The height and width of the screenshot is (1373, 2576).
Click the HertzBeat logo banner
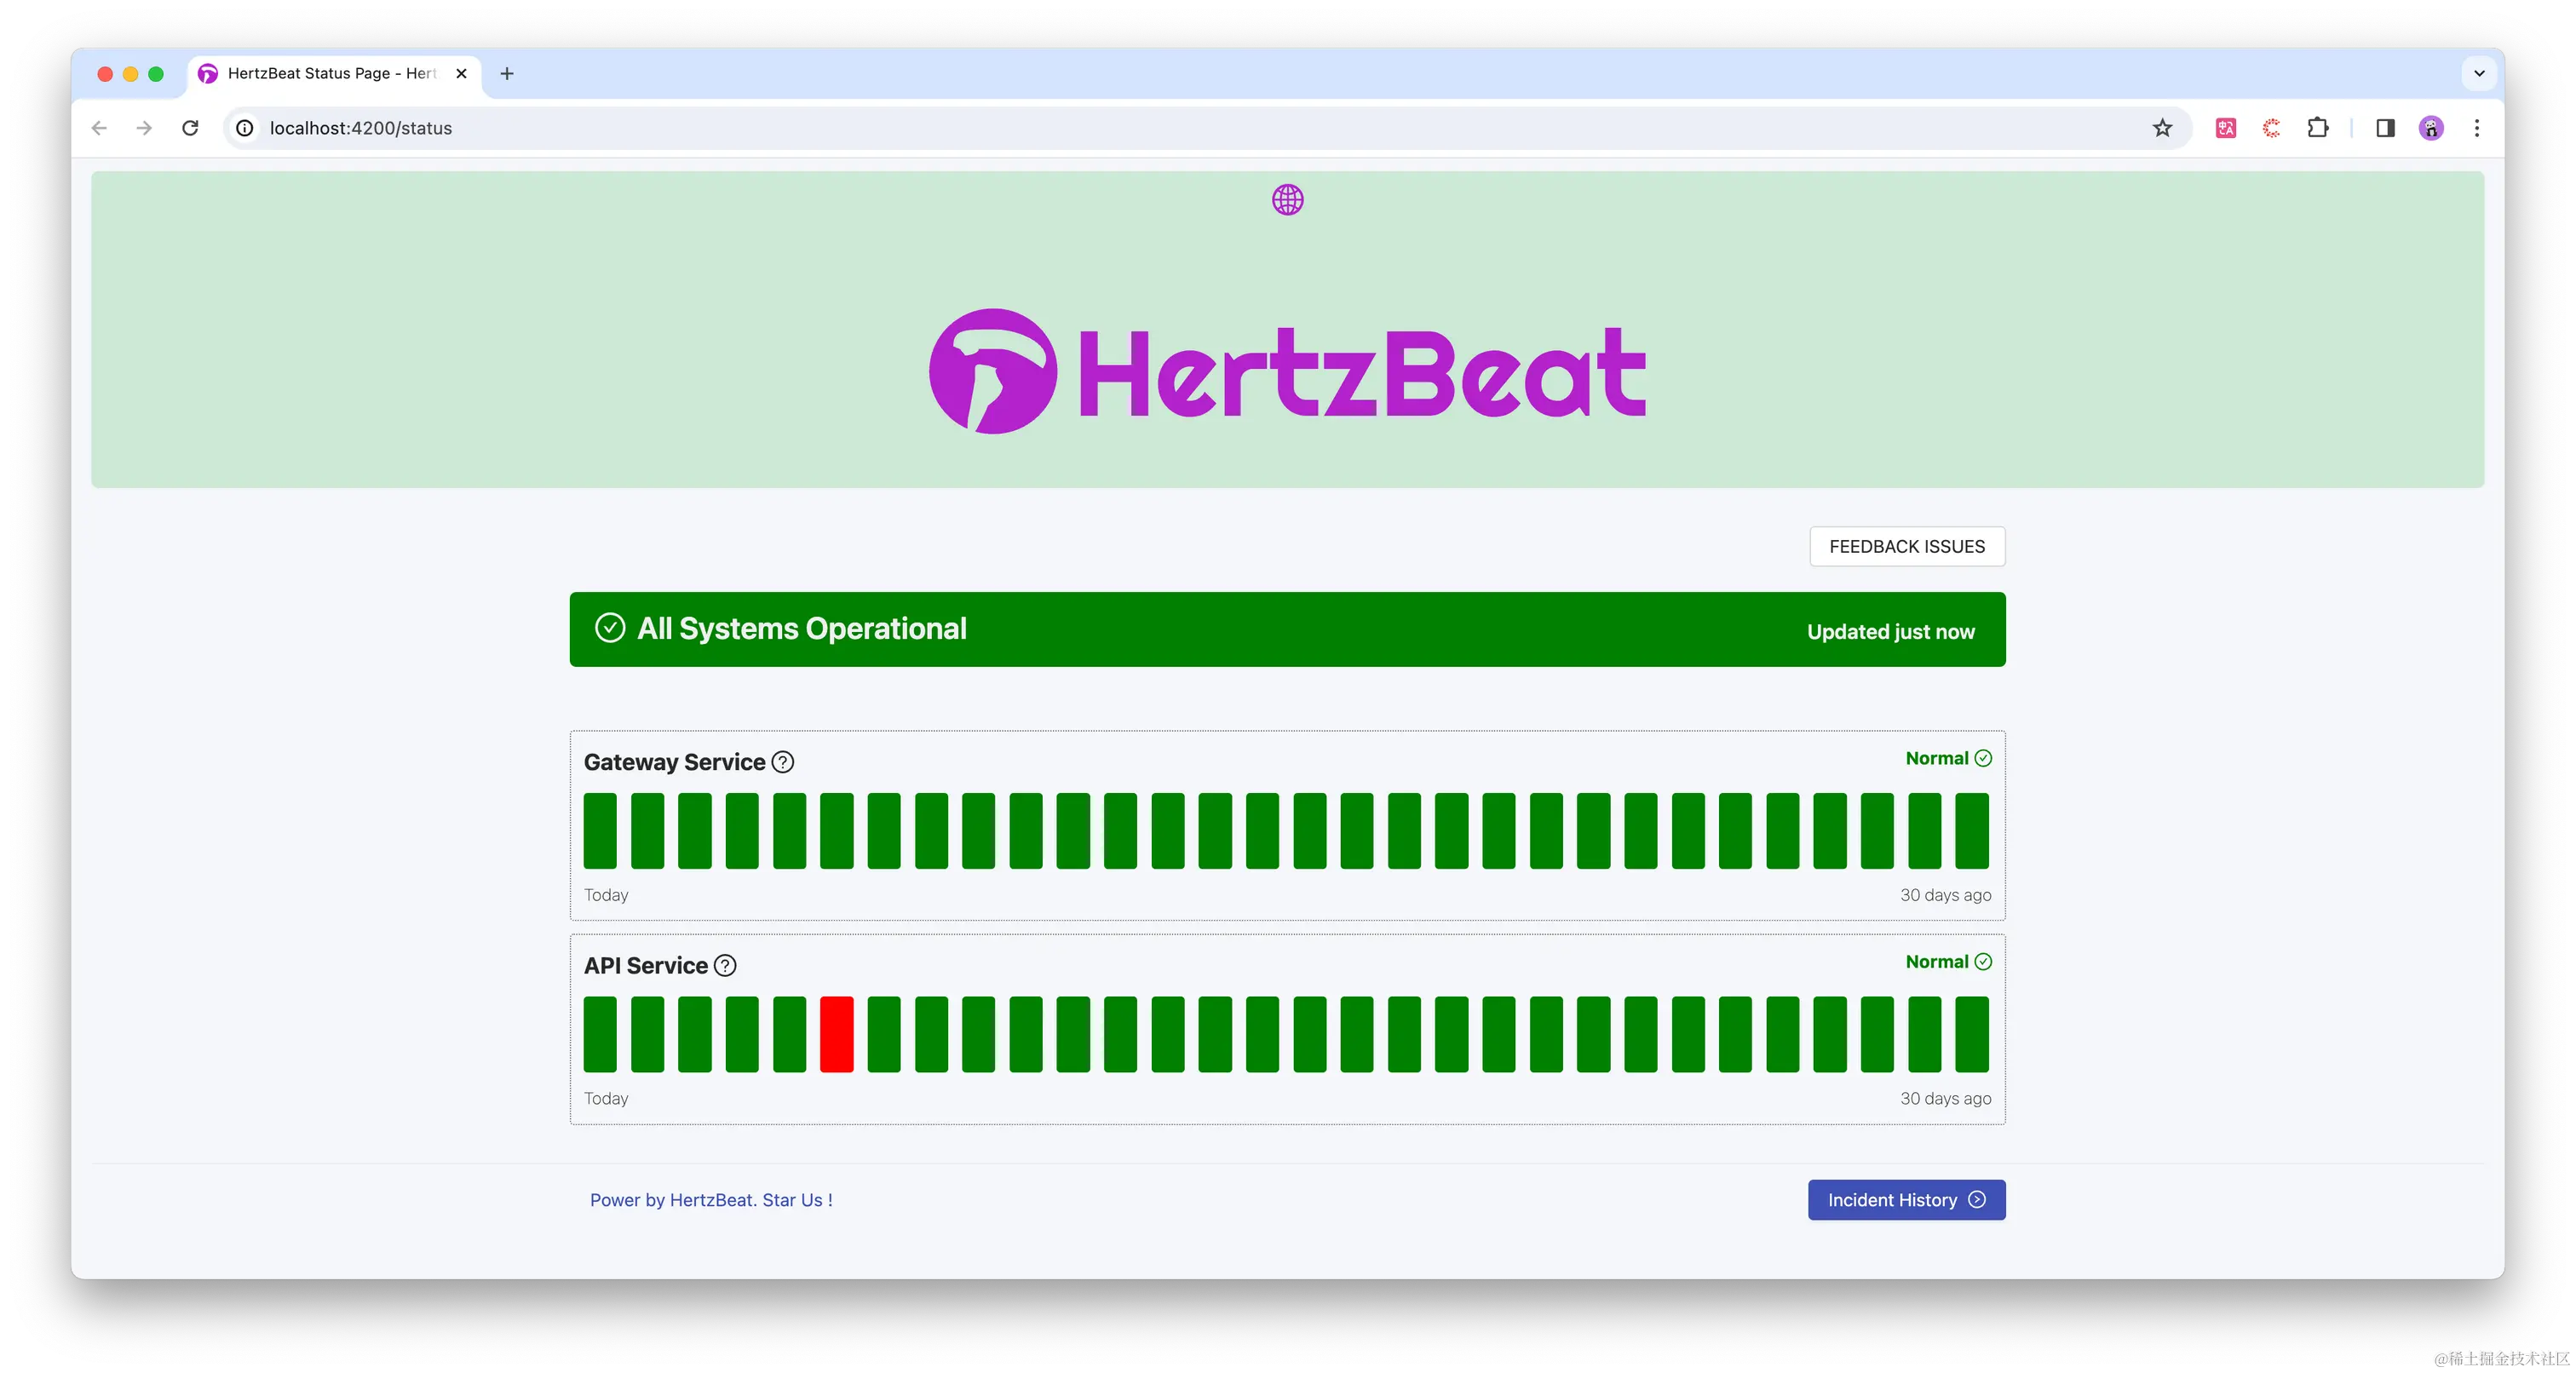click(1287, 371)
